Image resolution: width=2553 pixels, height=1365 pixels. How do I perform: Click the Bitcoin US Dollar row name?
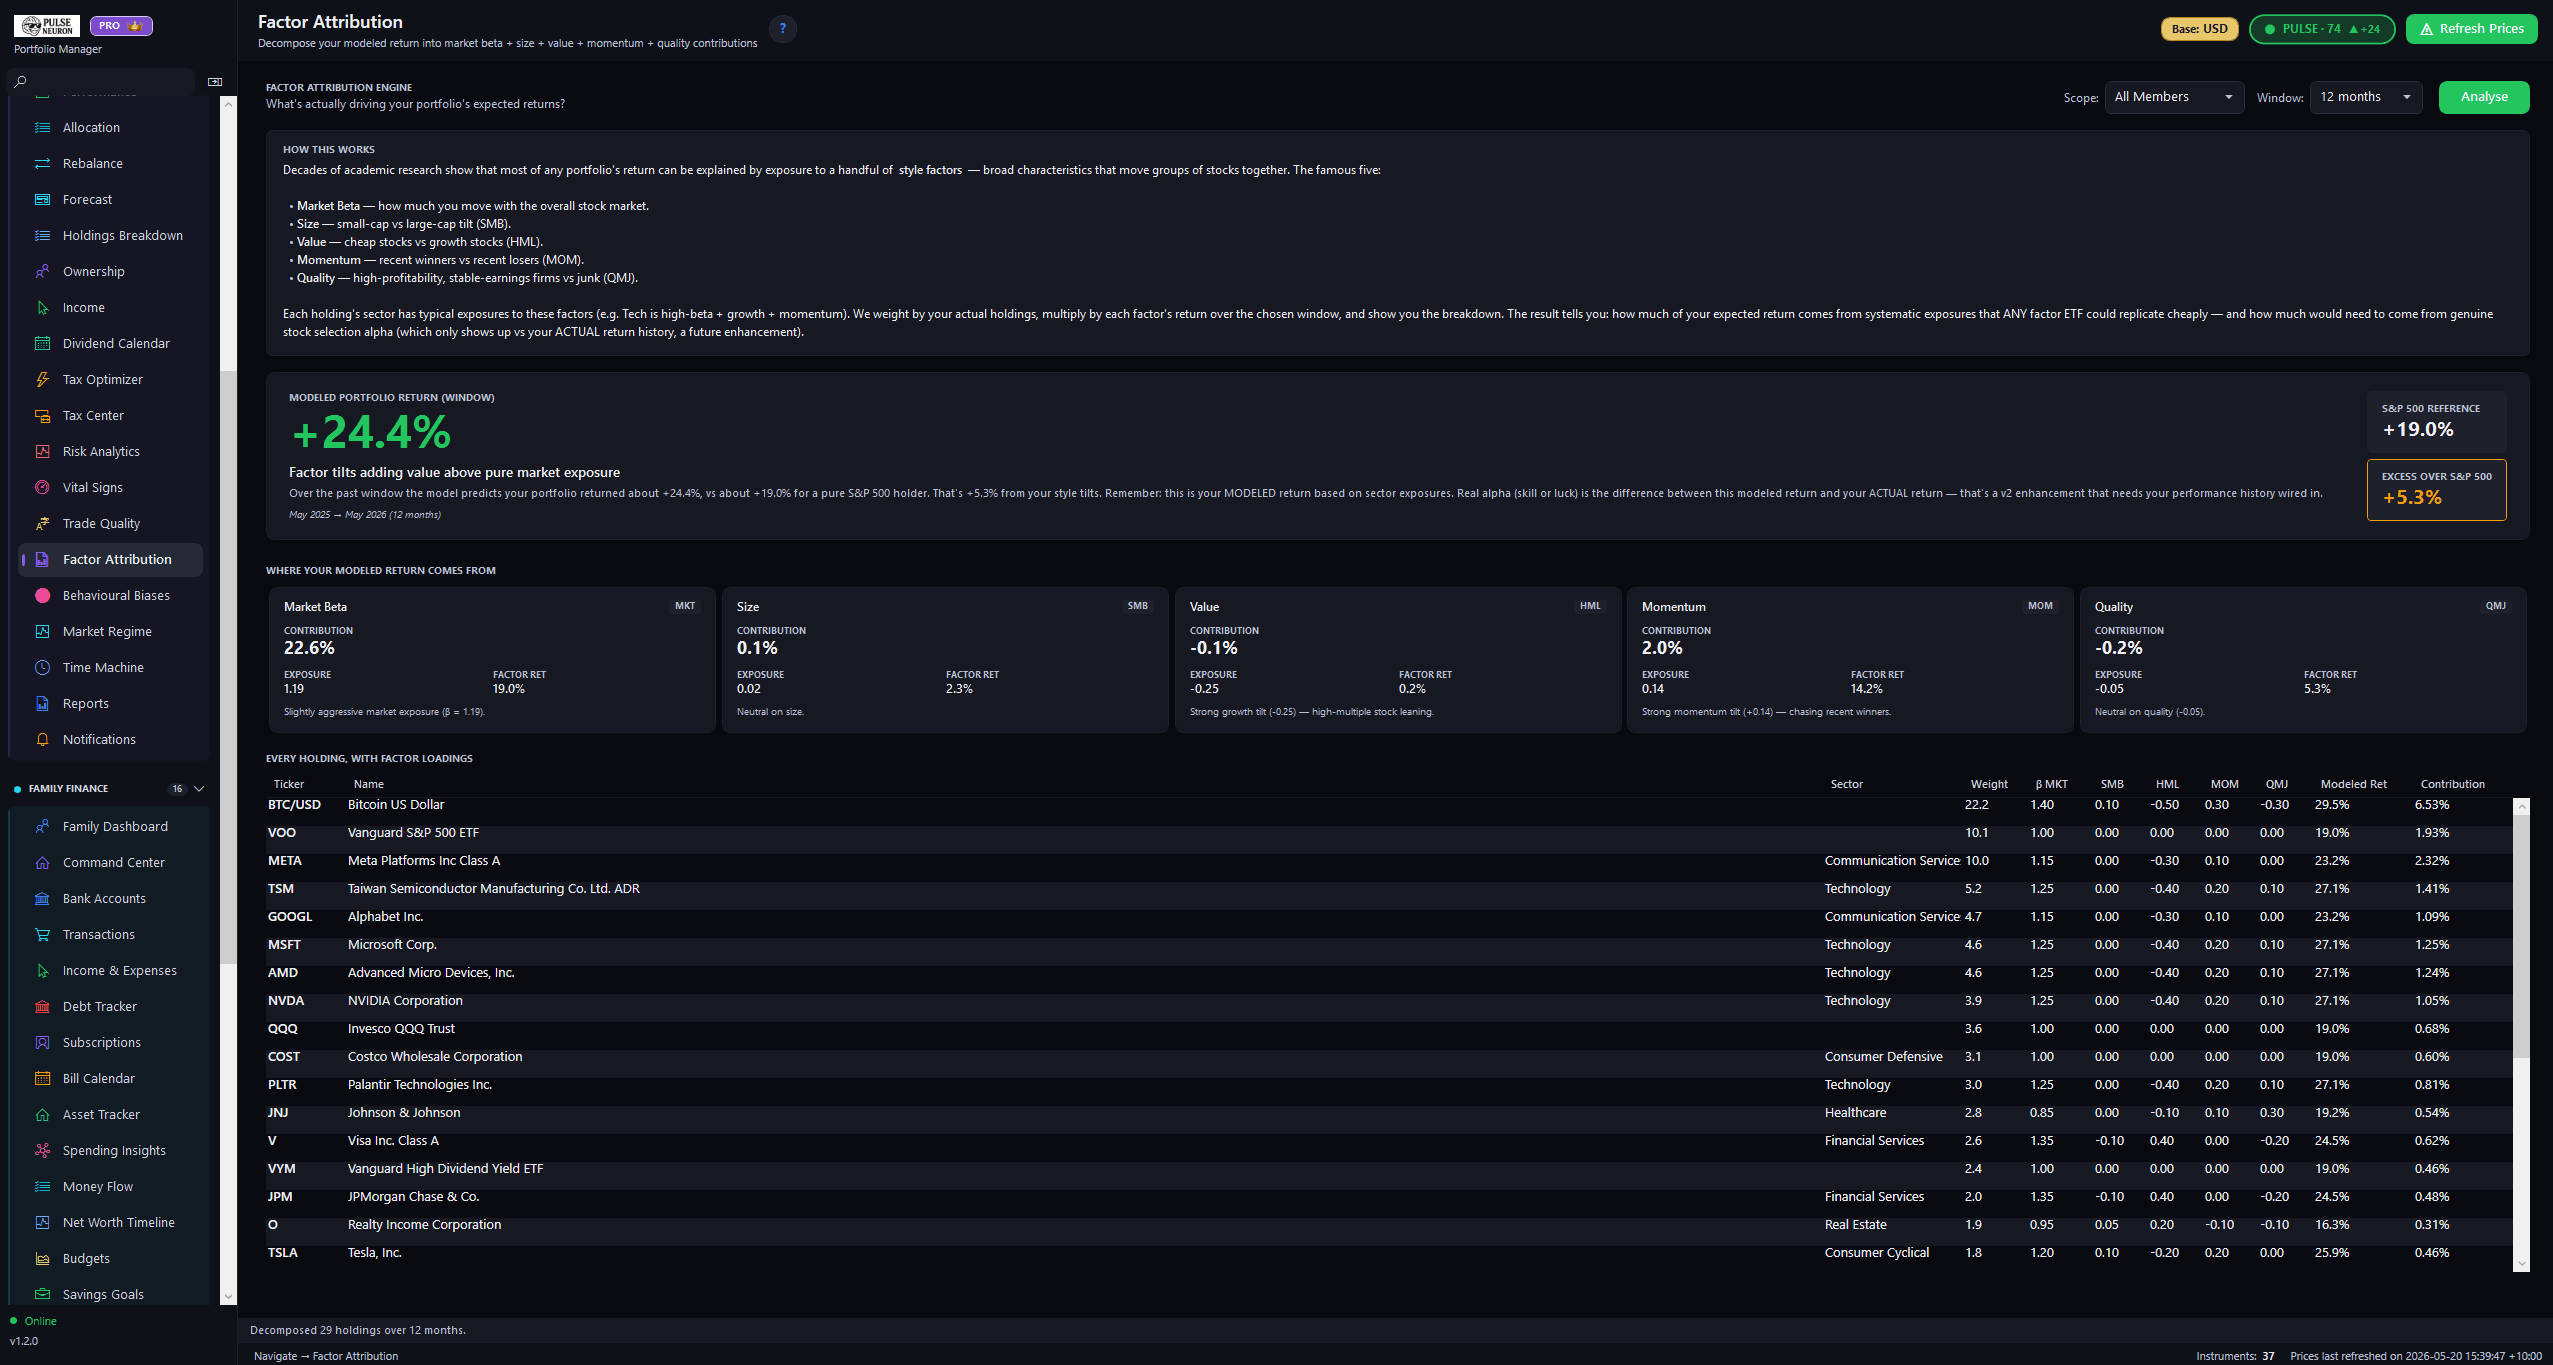[396, 804]
